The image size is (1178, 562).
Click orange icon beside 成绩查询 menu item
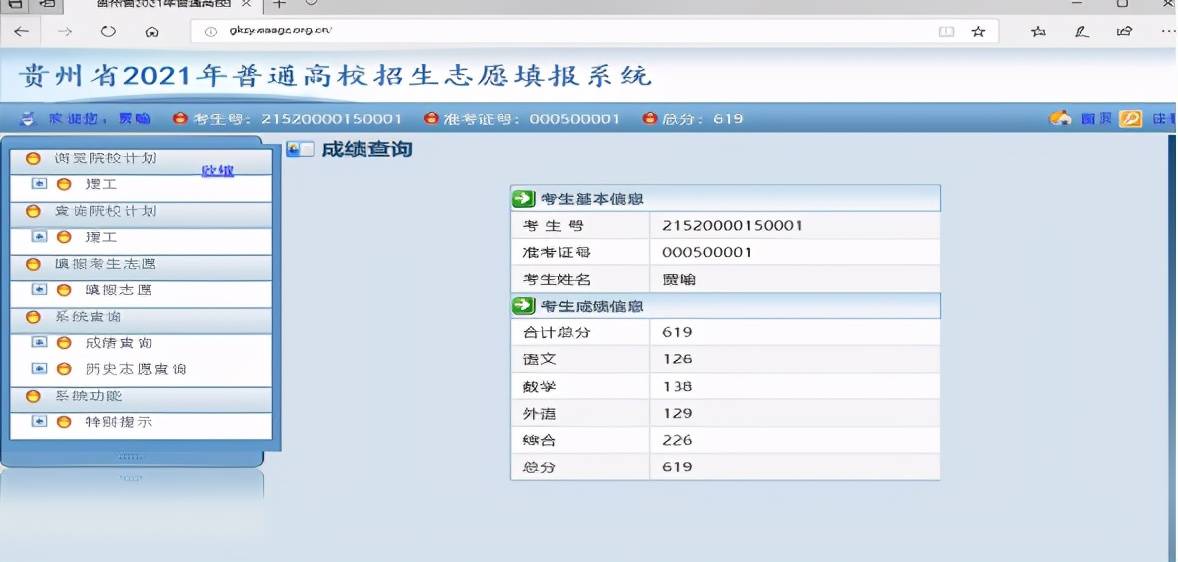(x=64, y=343)
